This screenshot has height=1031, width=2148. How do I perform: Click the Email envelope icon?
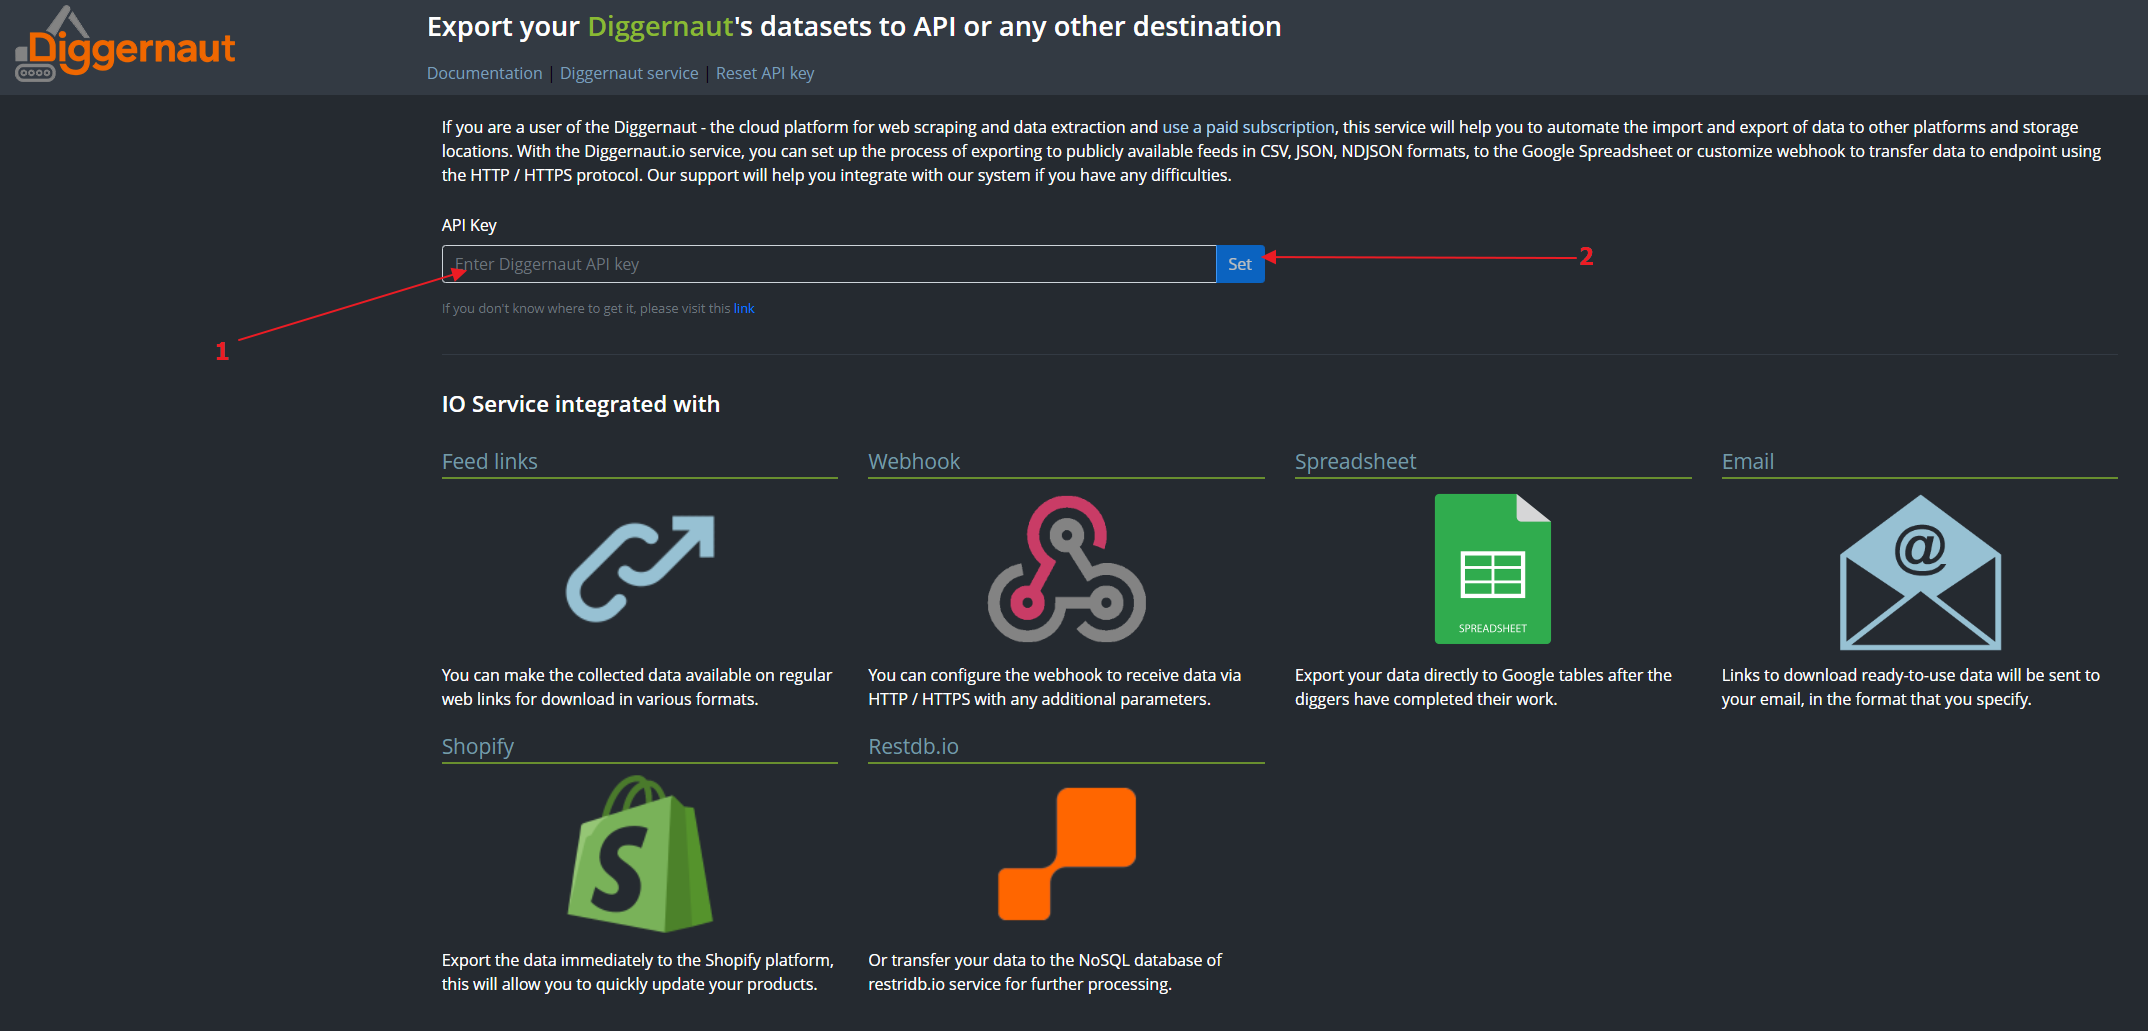point(1920,572)
